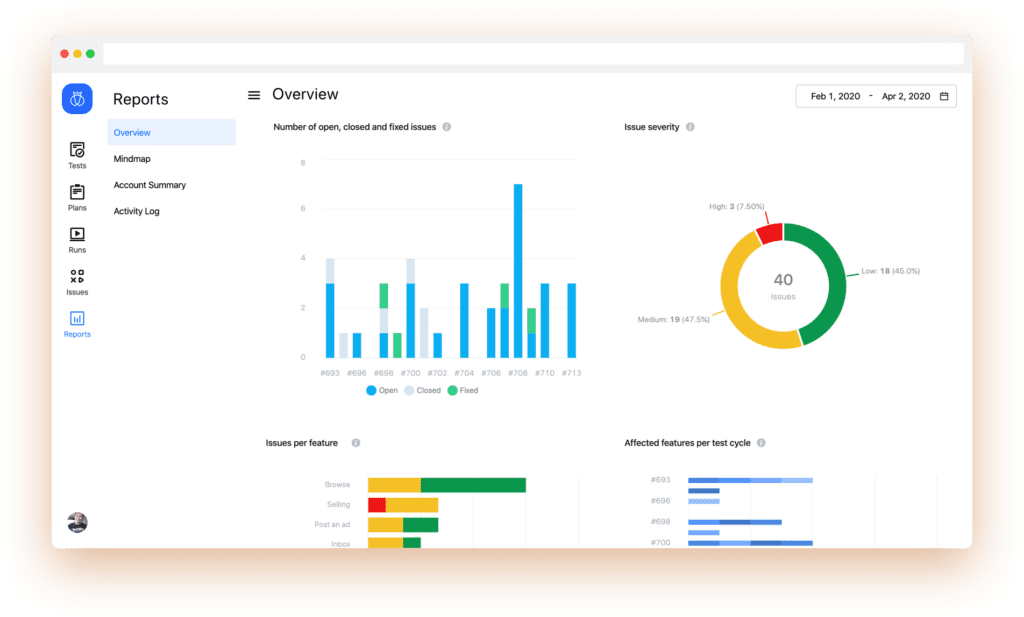Toggle the Closed series in the chart legend

click(x=423, y=390)
